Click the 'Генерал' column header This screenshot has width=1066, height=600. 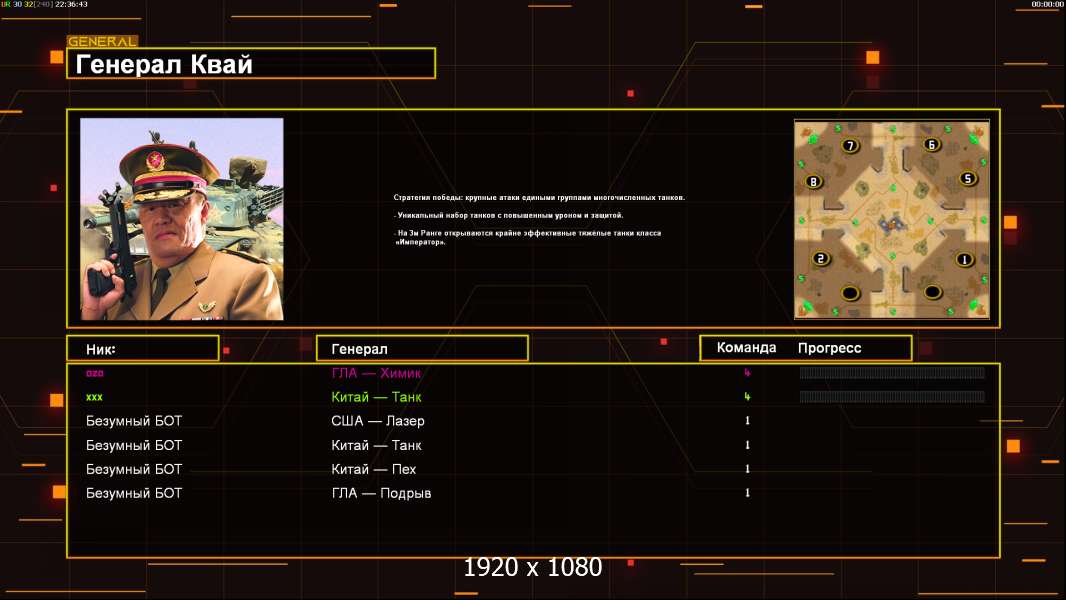click(x=422, y=349)
